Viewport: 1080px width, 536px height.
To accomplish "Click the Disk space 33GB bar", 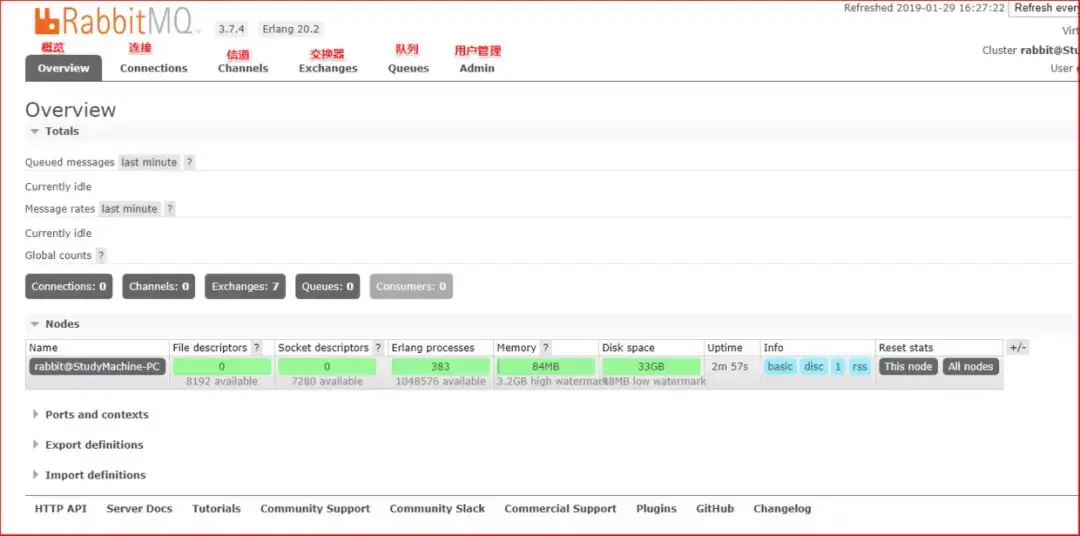I will click(652, 367).
